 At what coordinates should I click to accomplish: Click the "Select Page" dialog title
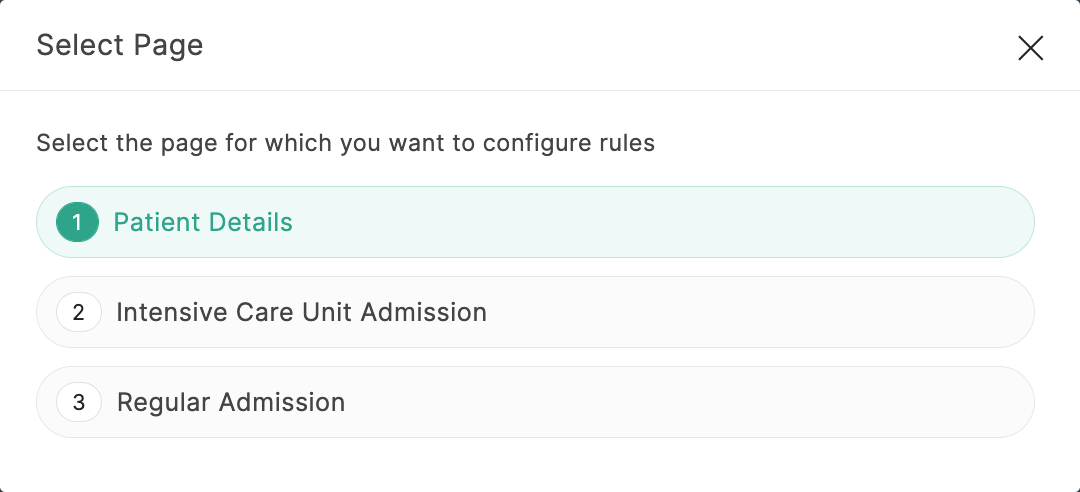pyautogui.click(x=120, y=45)
